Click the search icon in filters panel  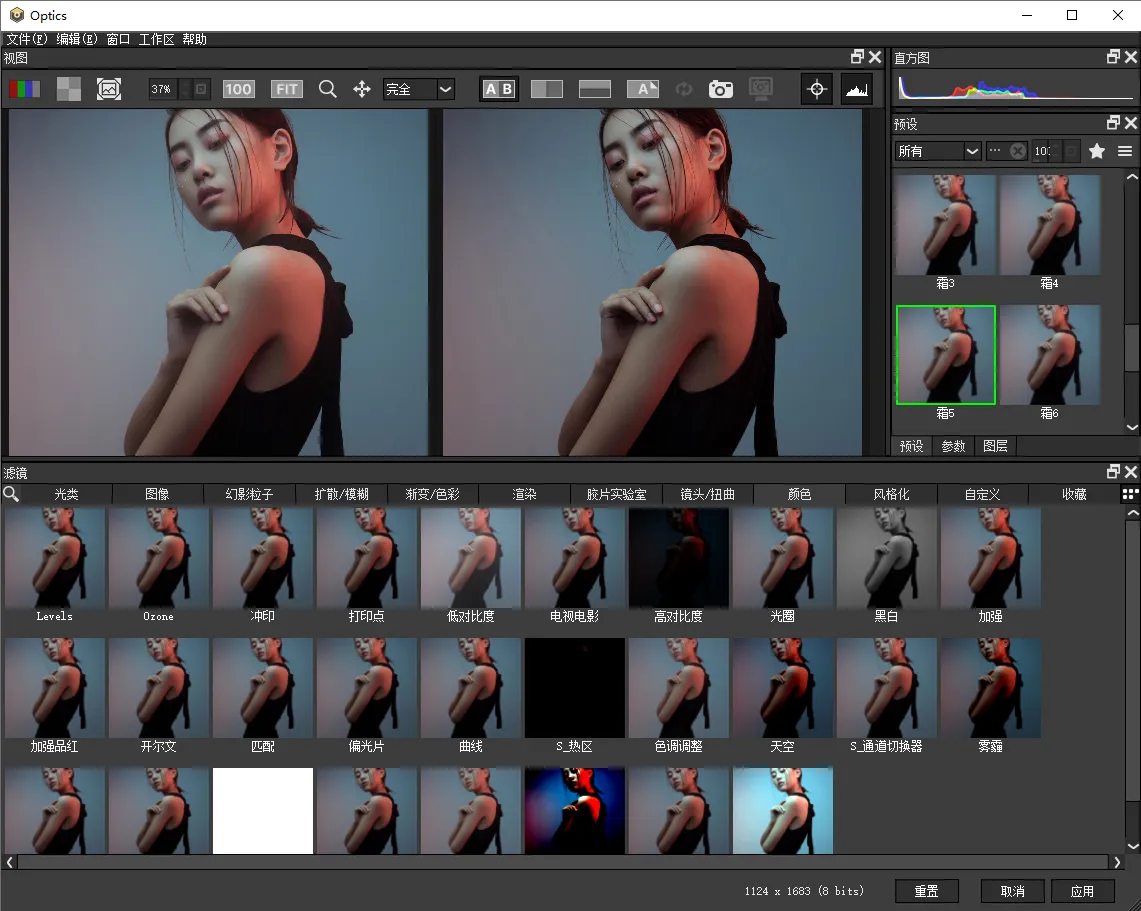click(x=11, y=494)
